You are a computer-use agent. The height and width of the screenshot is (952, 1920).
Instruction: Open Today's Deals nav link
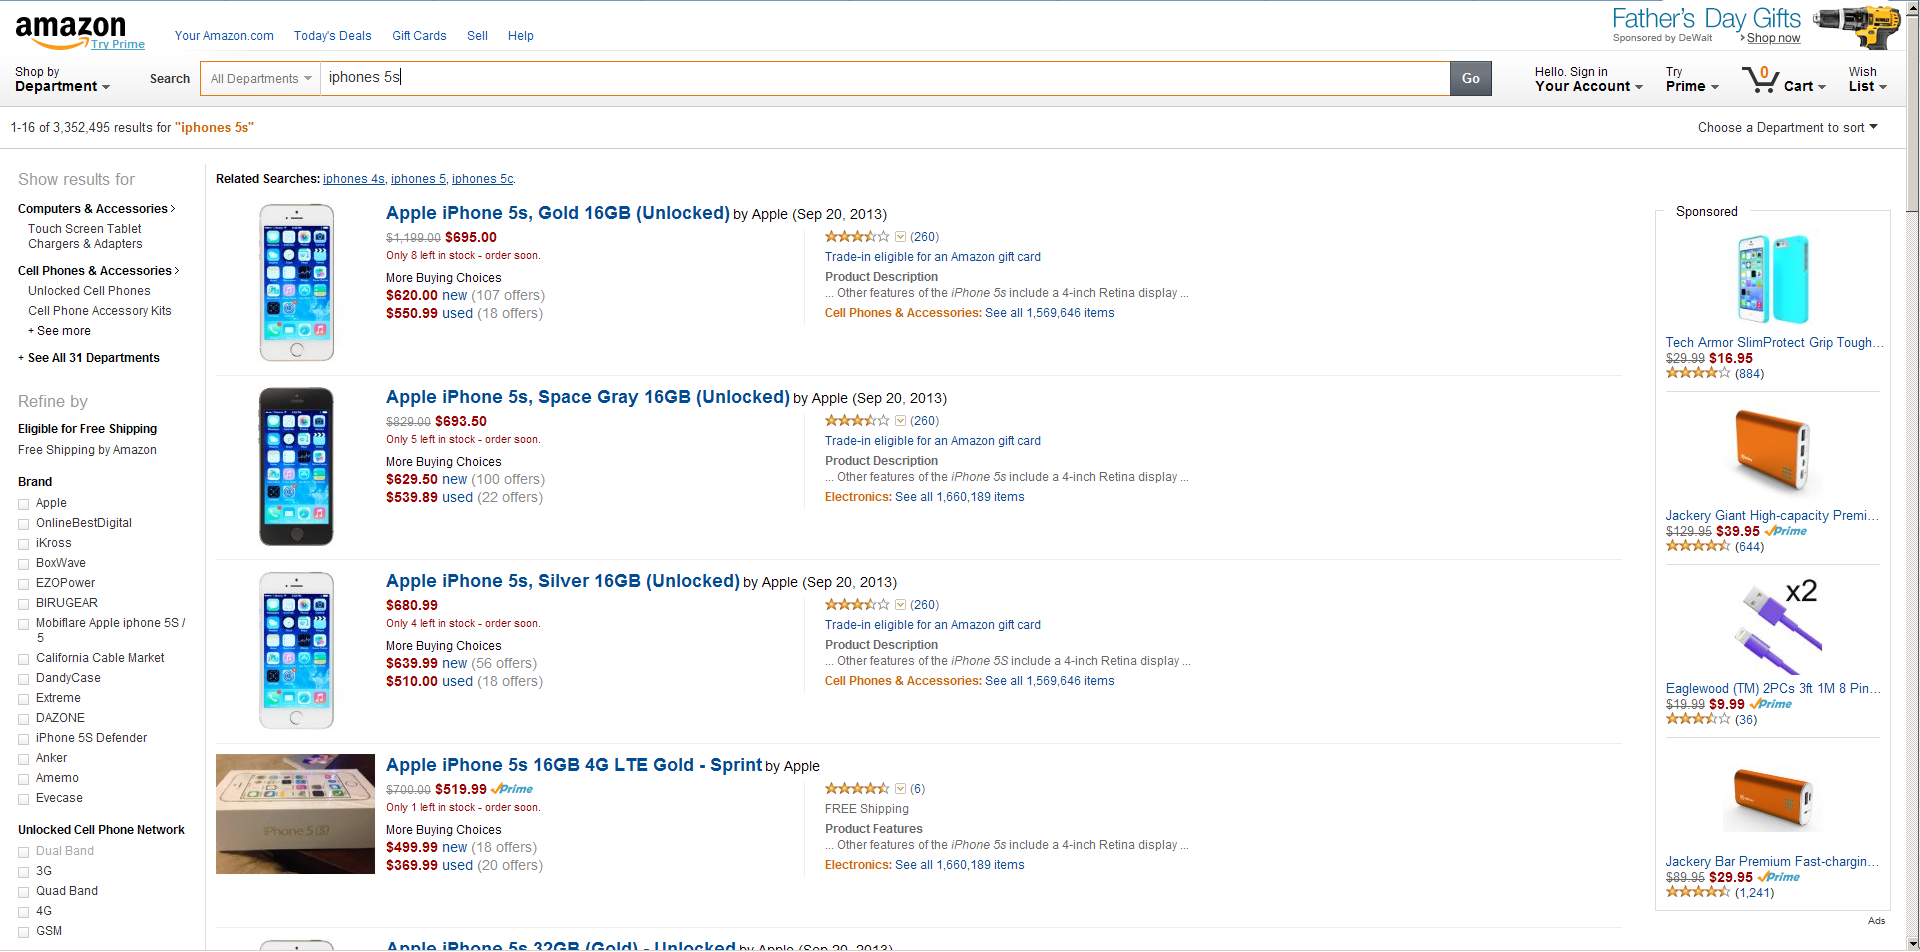tap(332, 36)
